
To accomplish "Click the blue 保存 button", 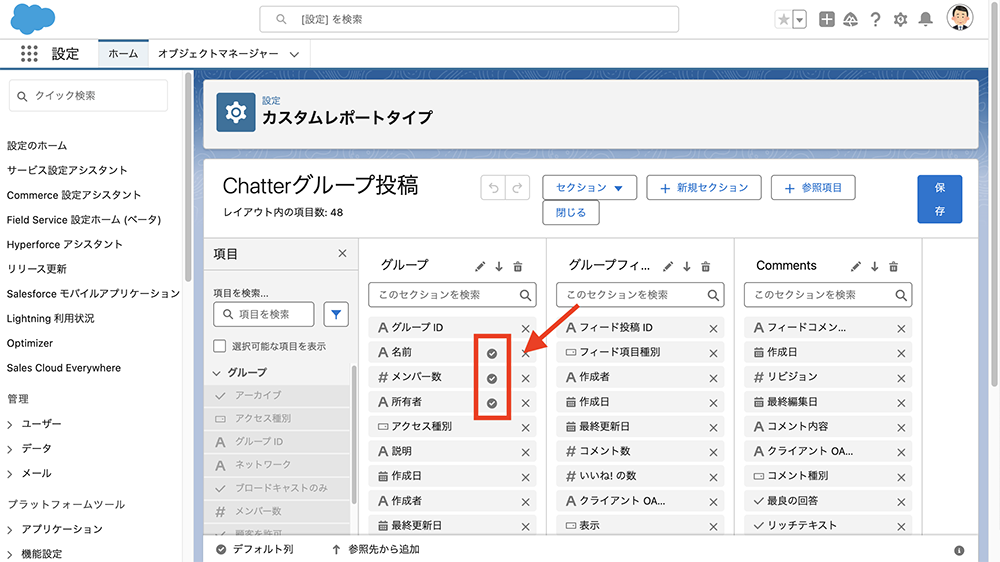I will point(939,199).
